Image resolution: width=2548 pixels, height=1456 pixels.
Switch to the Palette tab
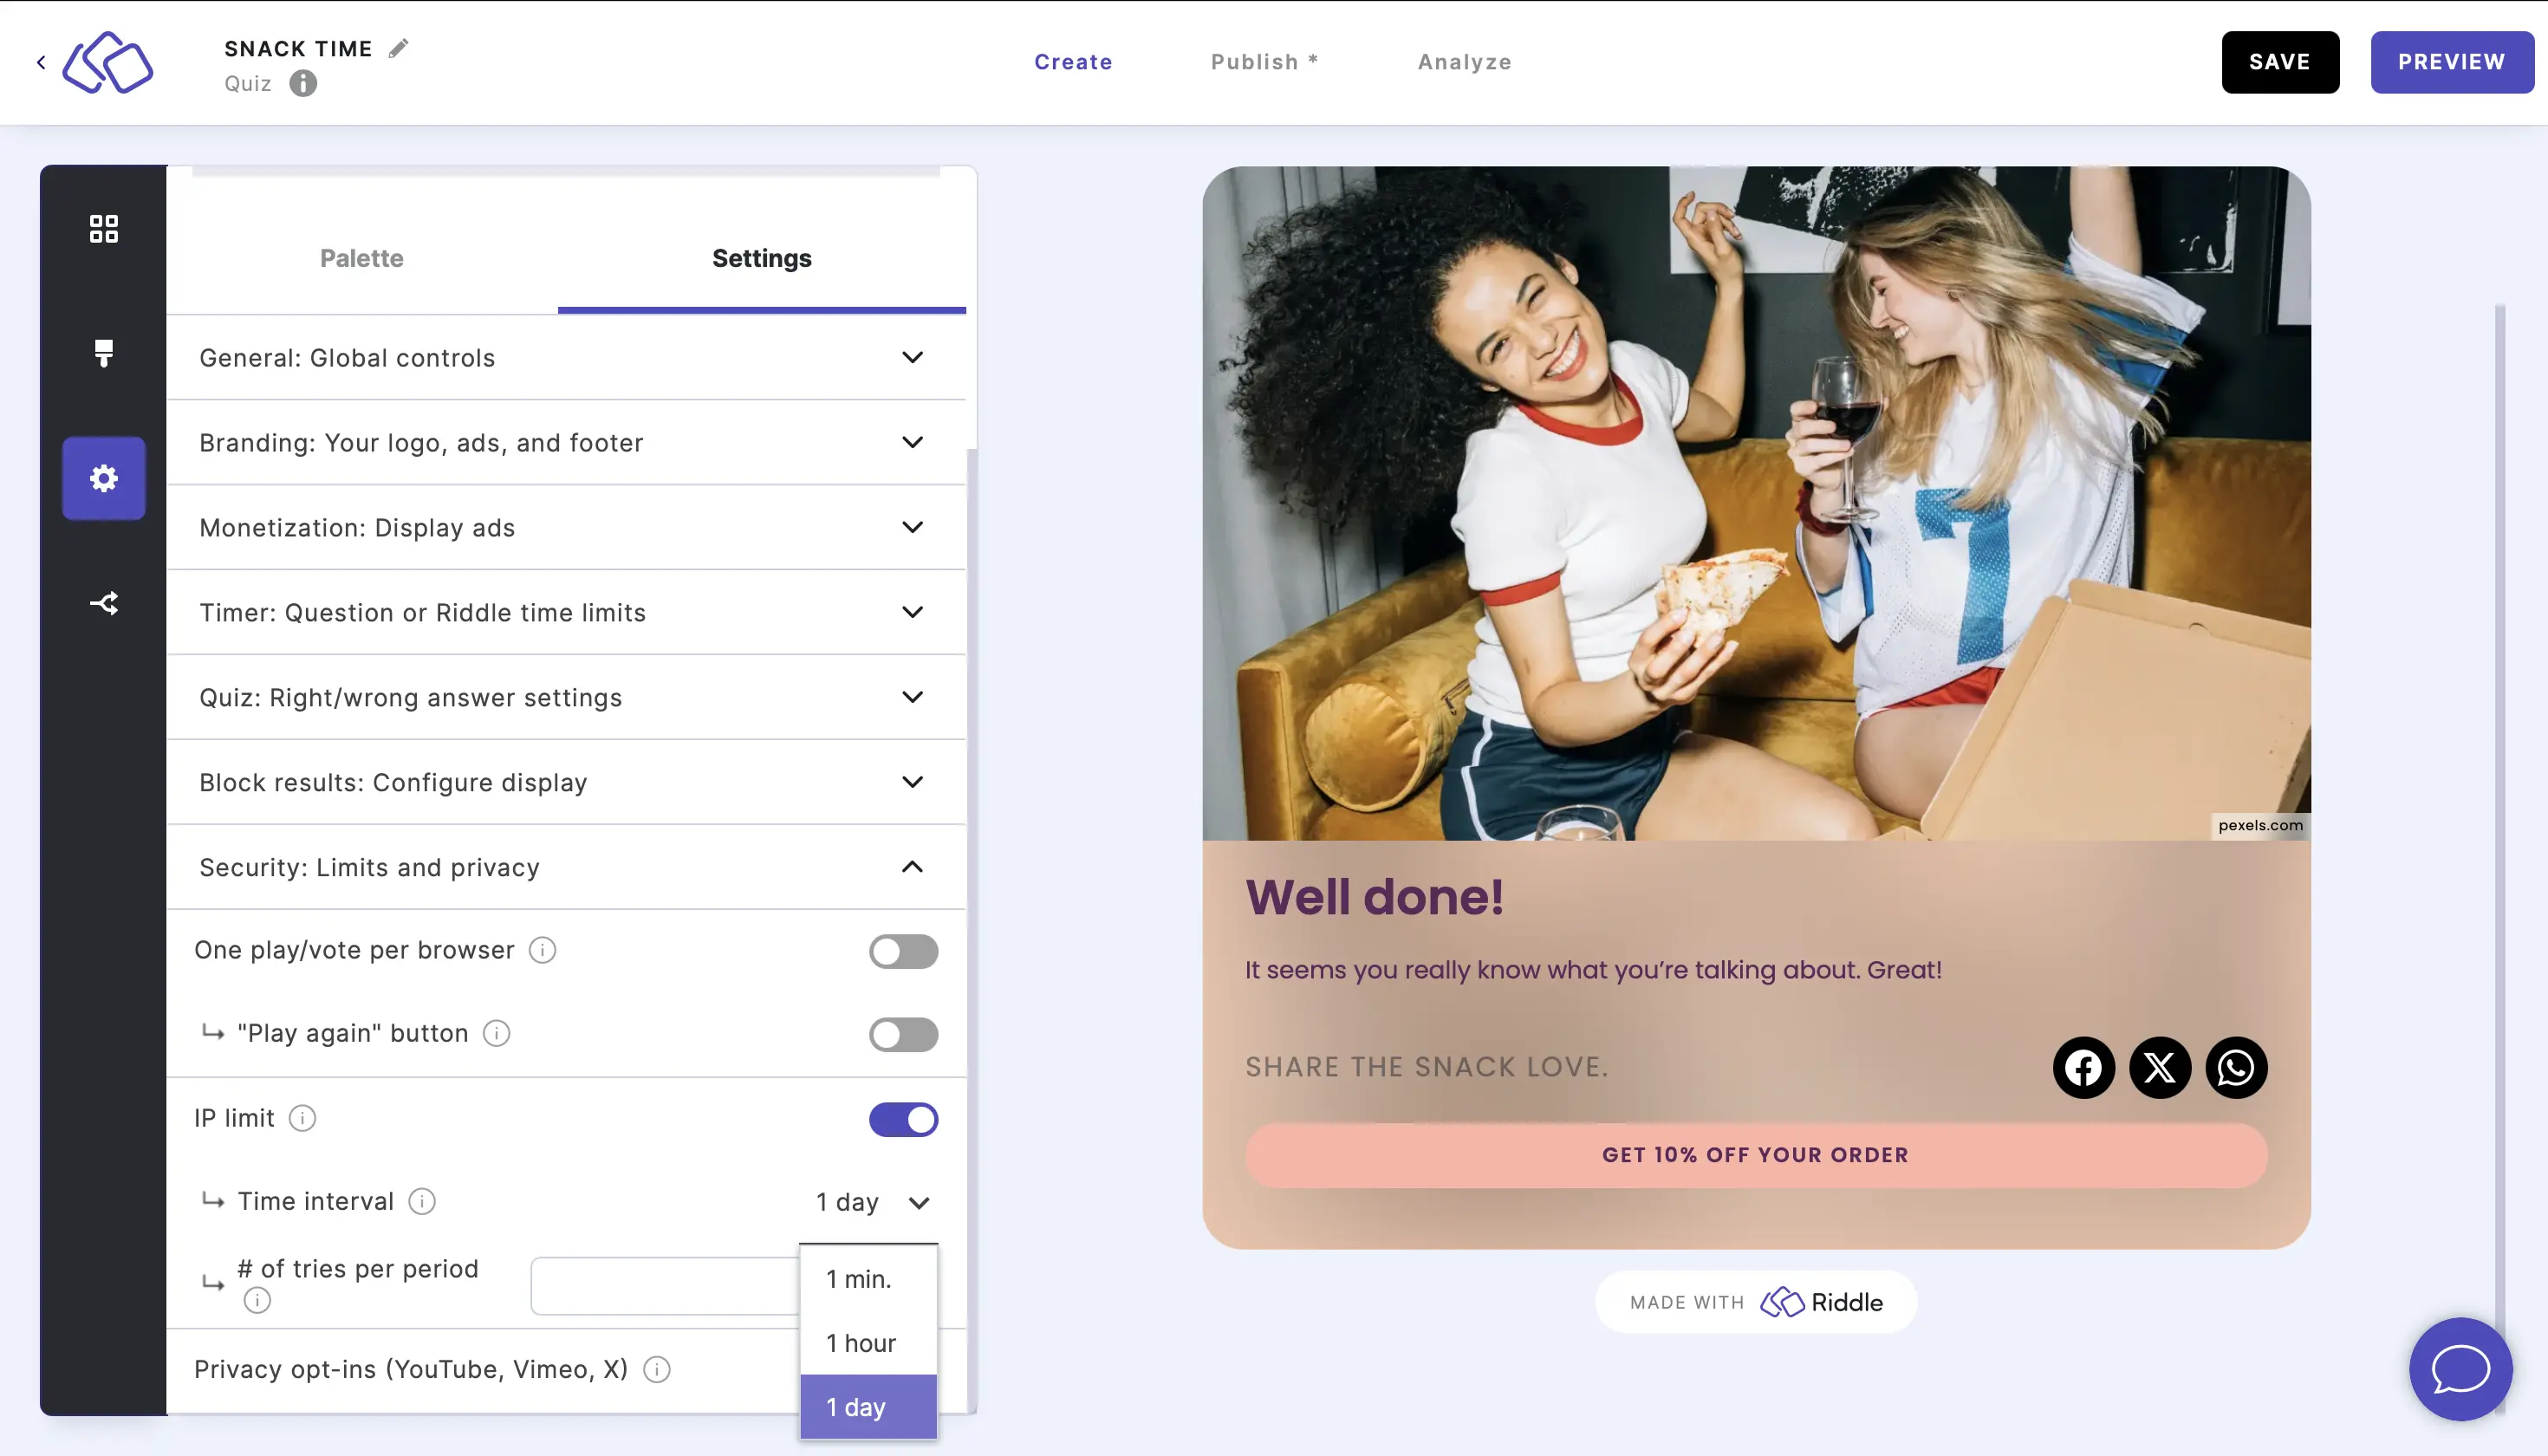tap(362, 257)
